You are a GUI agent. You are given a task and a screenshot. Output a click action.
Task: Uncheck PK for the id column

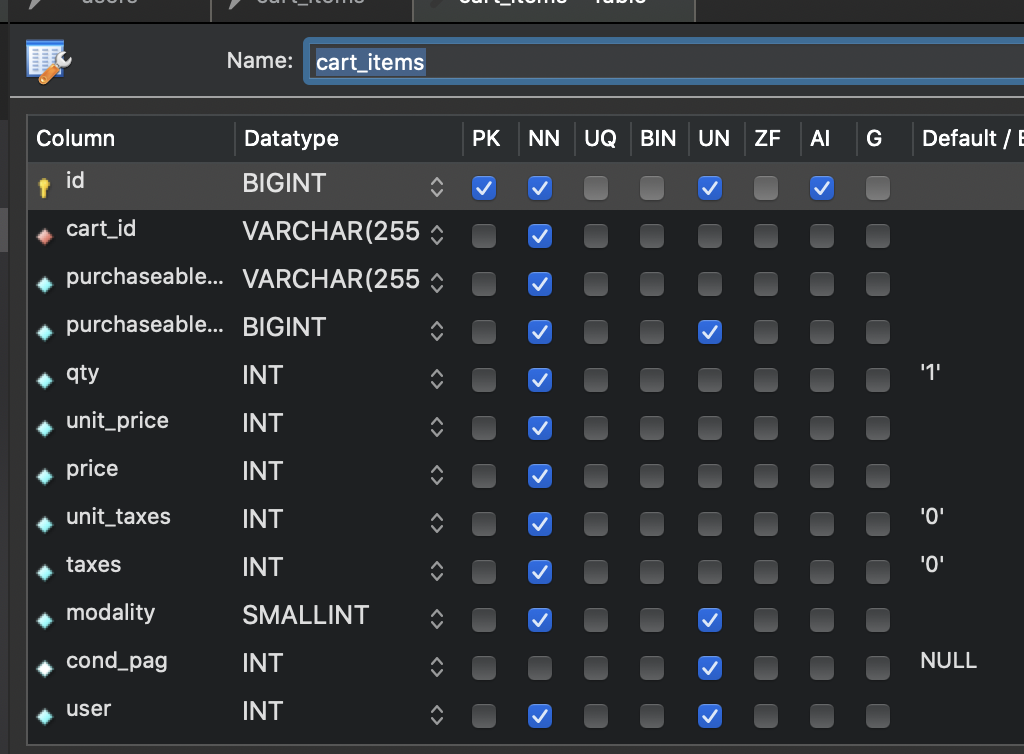coord(484,188)
